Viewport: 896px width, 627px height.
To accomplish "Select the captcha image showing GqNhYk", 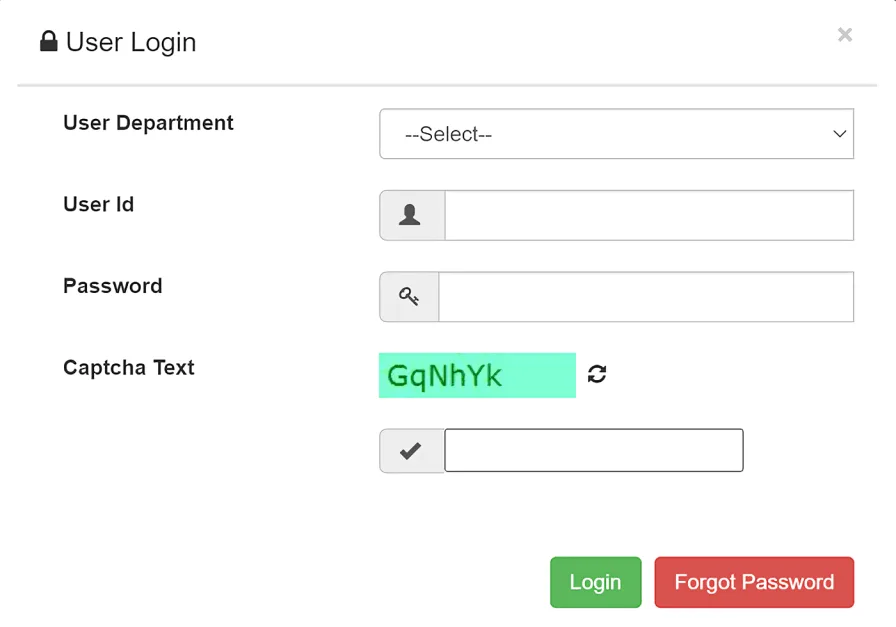I will pyautogui.click(x=477, y=375).
